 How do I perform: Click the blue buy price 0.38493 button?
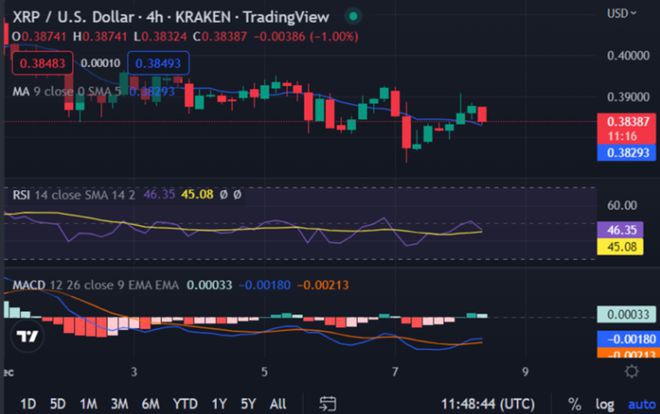click(x=157, y=62)
